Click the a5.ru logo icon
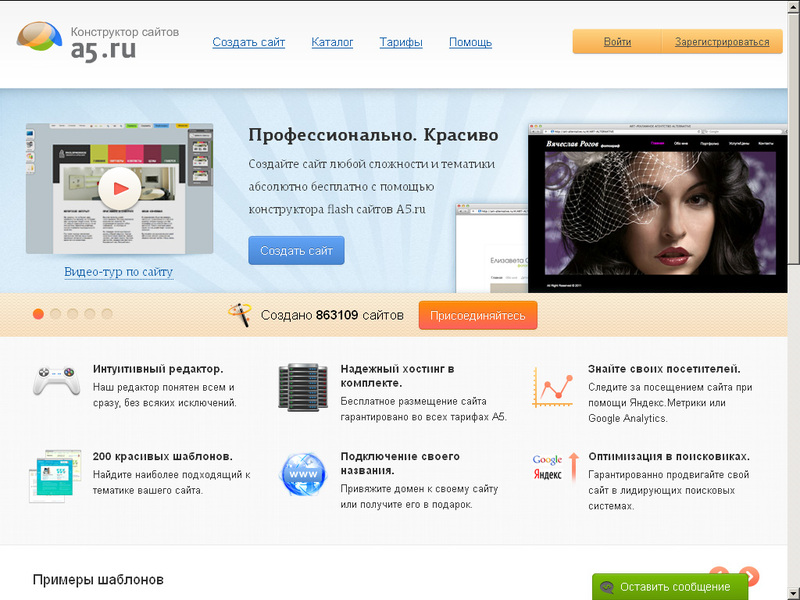This screenshot has height=600, width=800. [x=39, y=37]
